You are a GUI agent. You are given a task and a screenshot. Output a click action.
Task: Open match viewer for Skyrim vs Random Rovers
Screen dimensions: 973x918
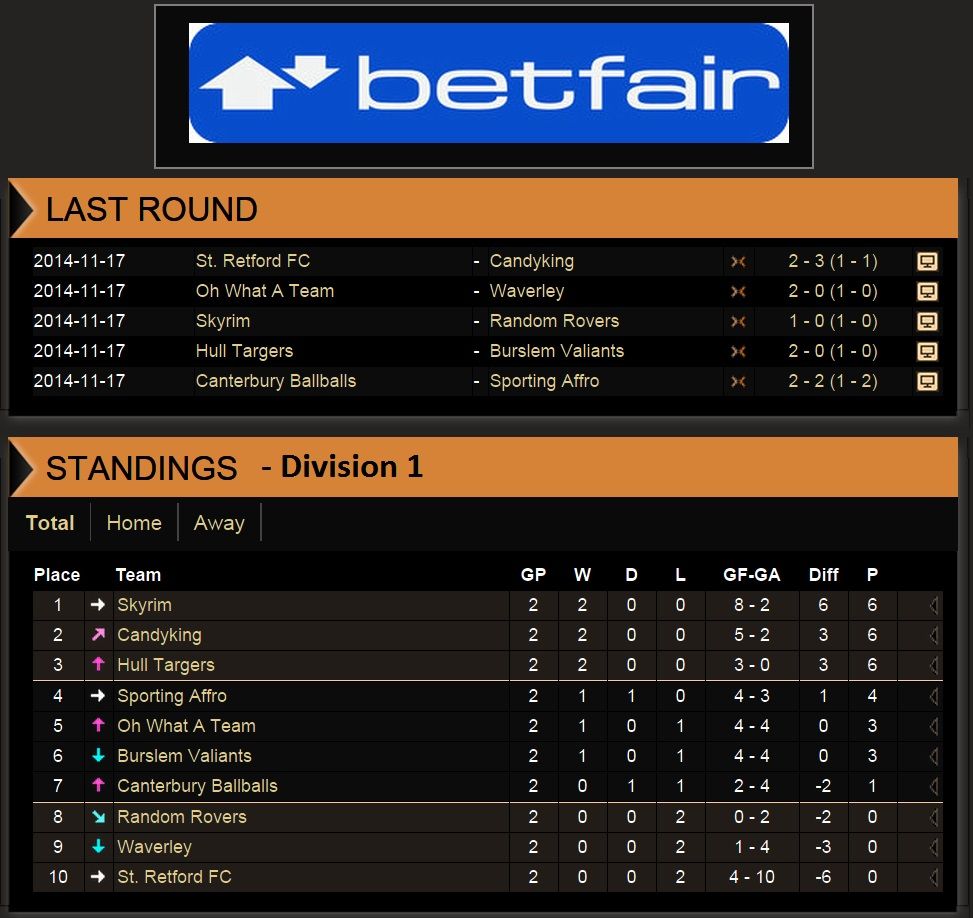pos(927,322)
